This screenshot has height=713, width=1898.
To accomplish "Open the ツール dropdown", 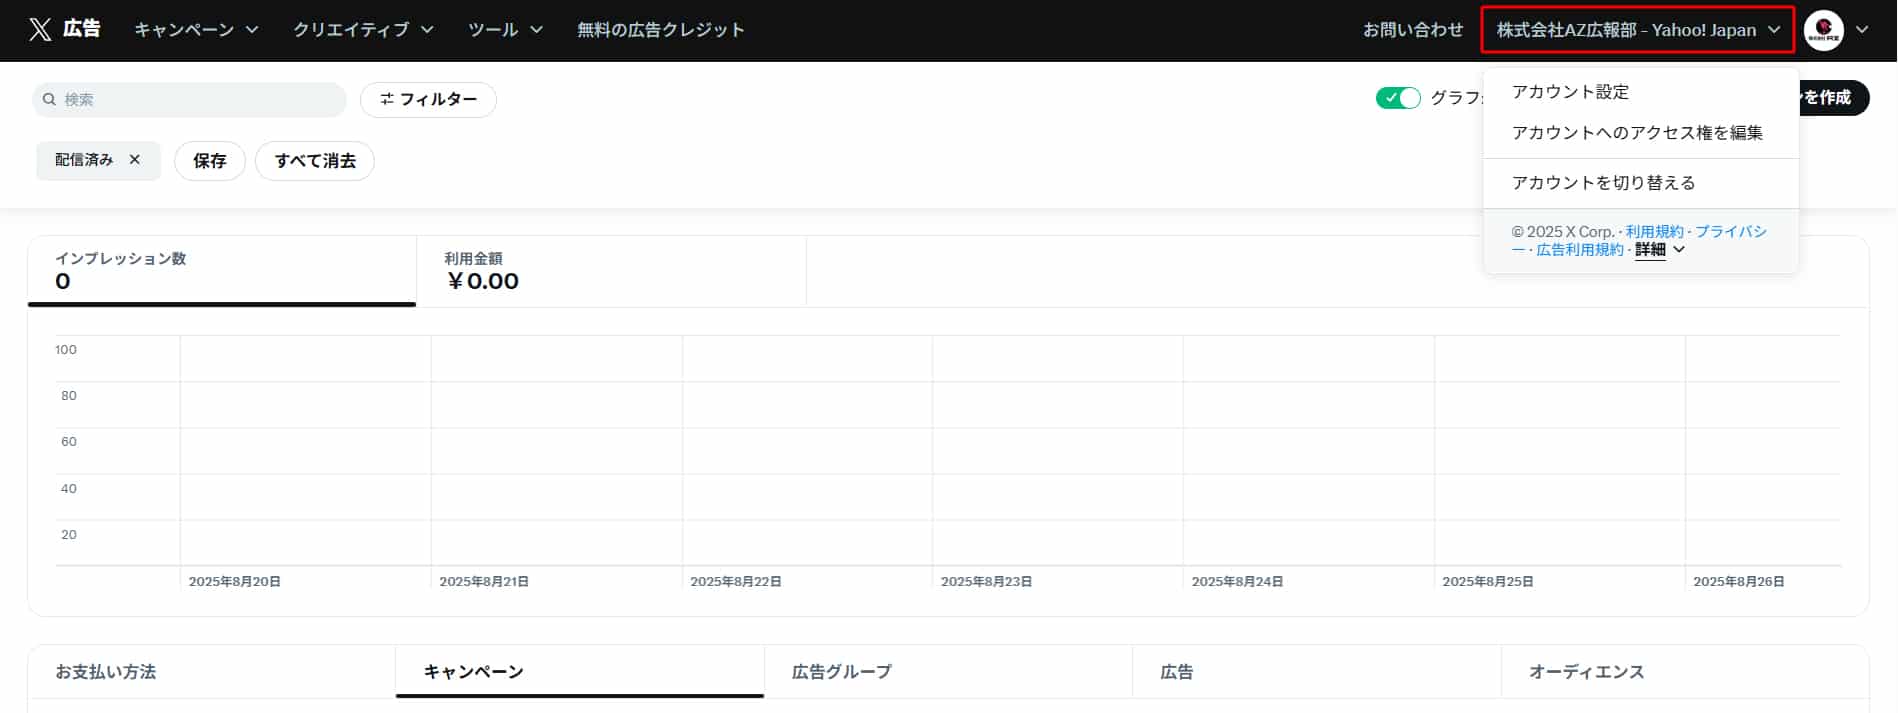I will pos(505,30).
